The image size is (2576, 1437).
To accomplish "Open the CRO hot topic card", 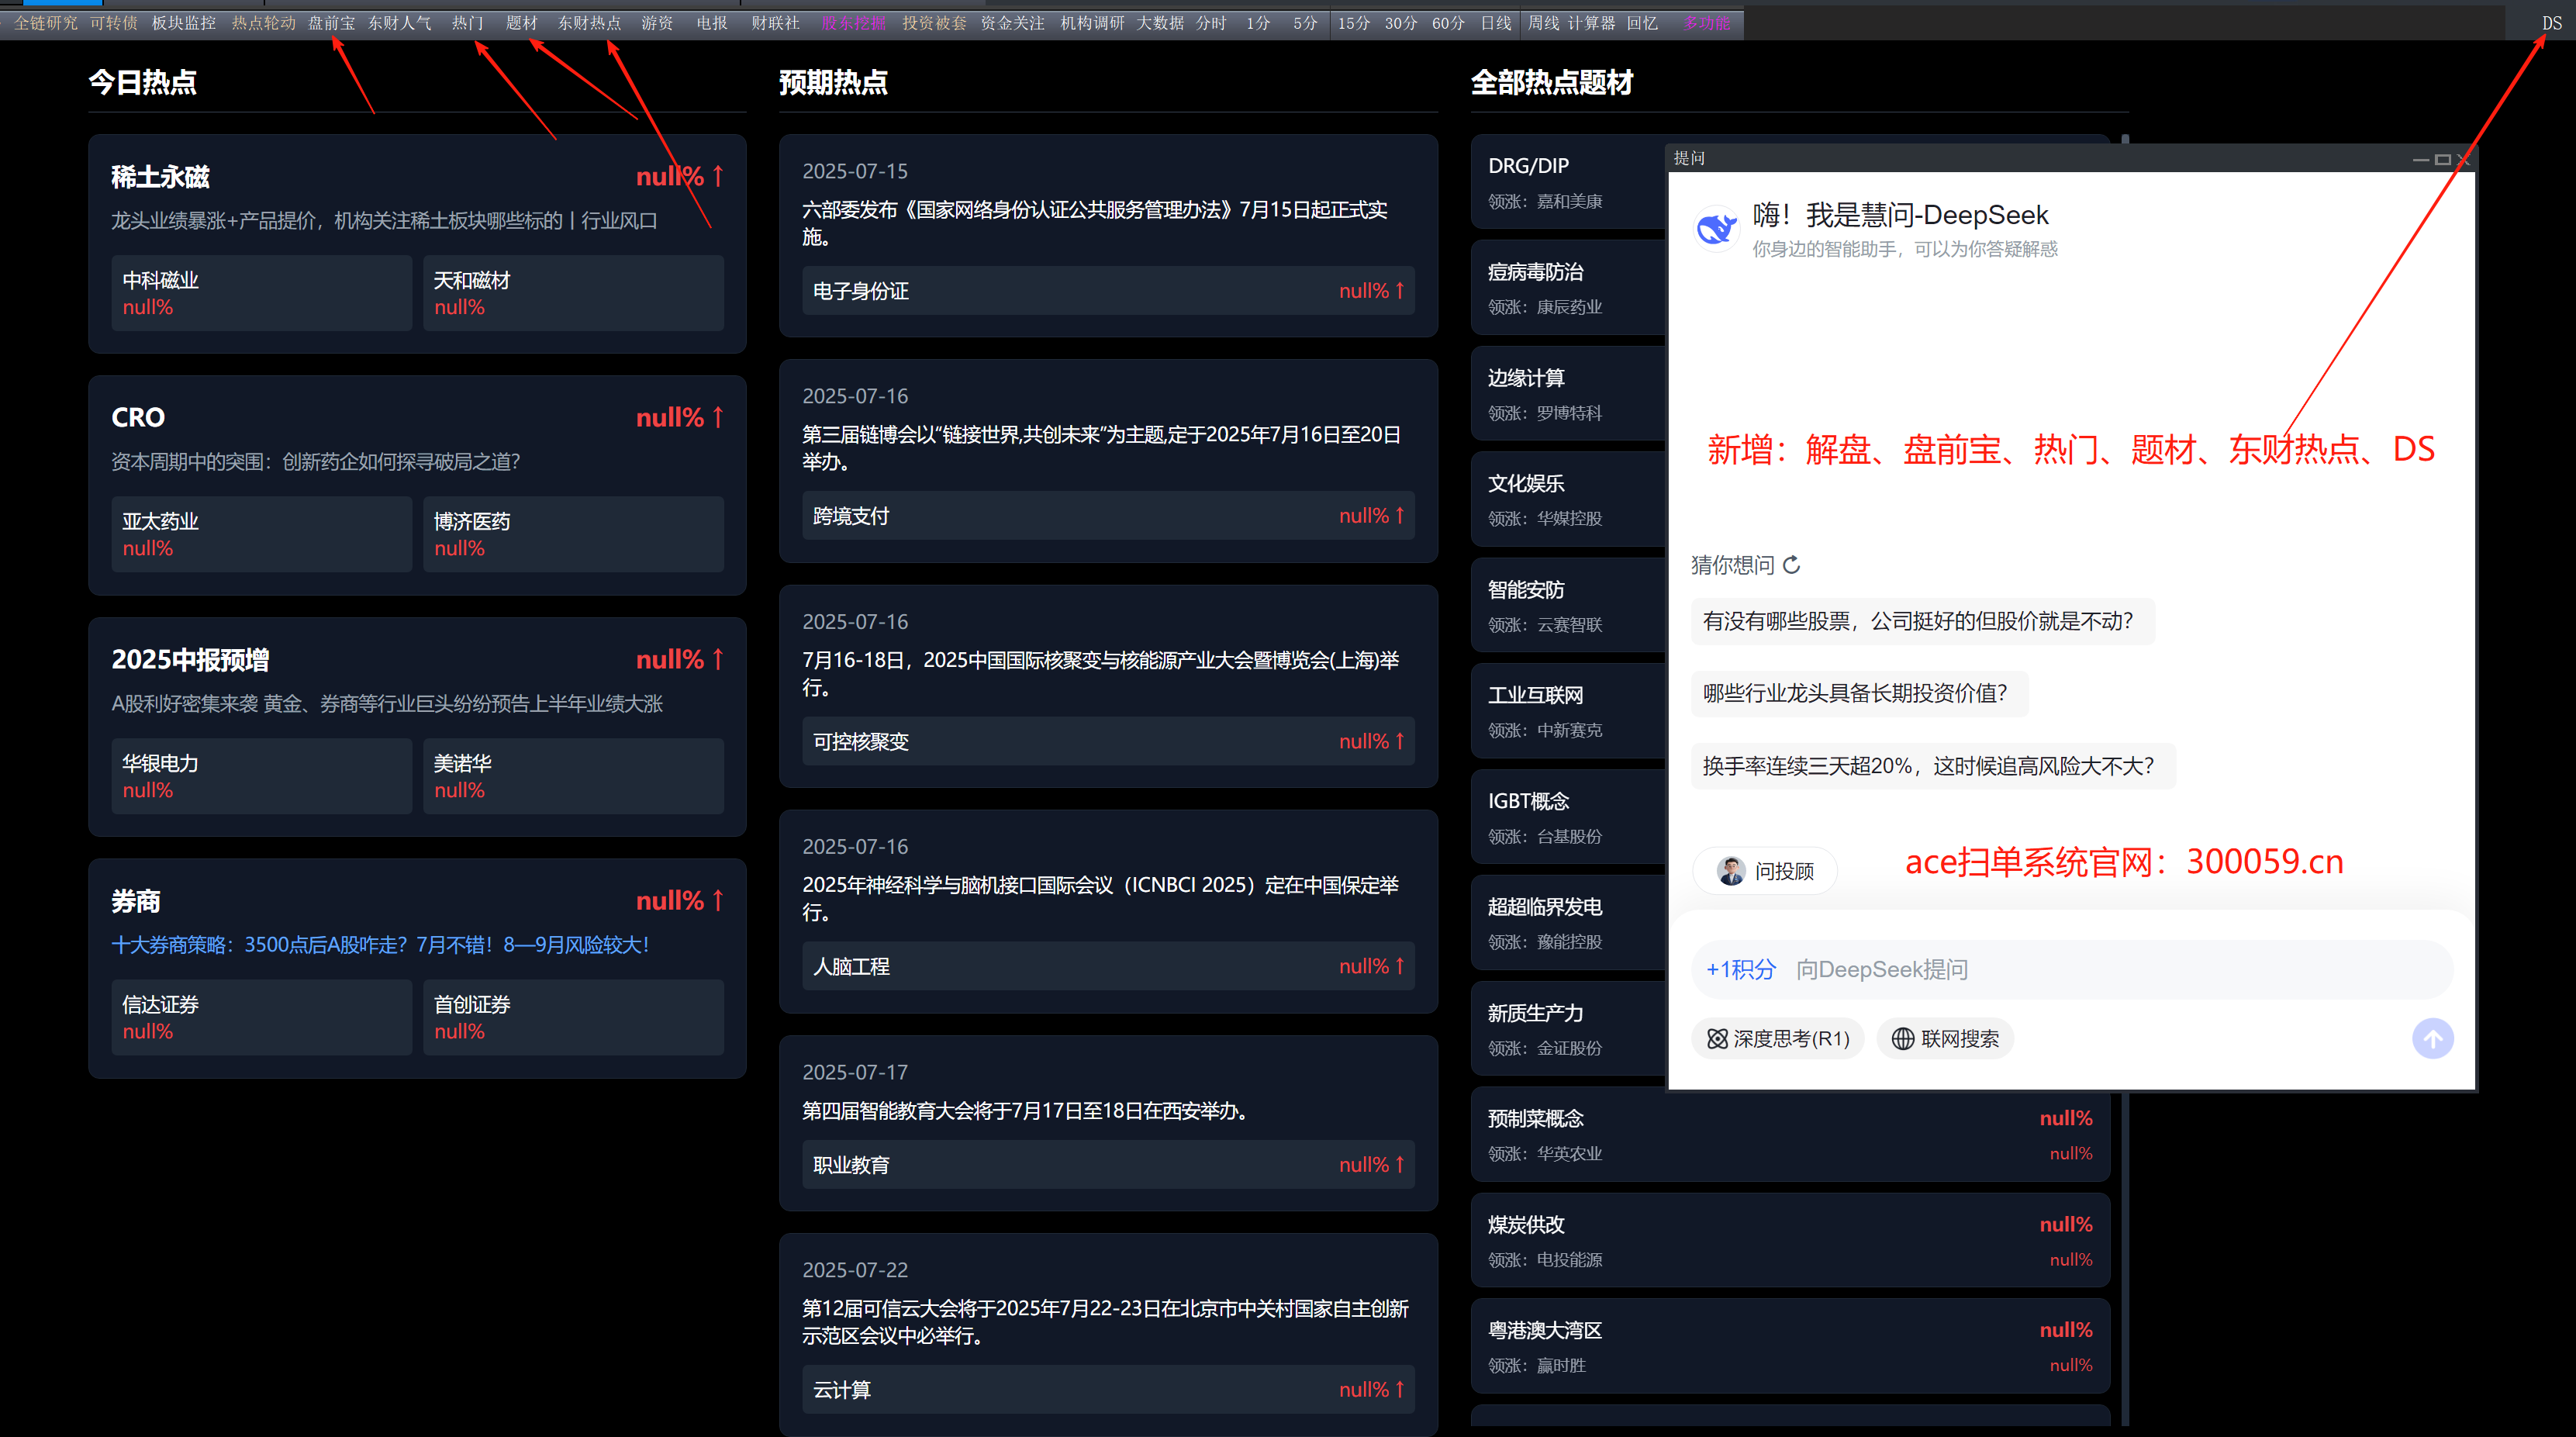I will (417, 485).
